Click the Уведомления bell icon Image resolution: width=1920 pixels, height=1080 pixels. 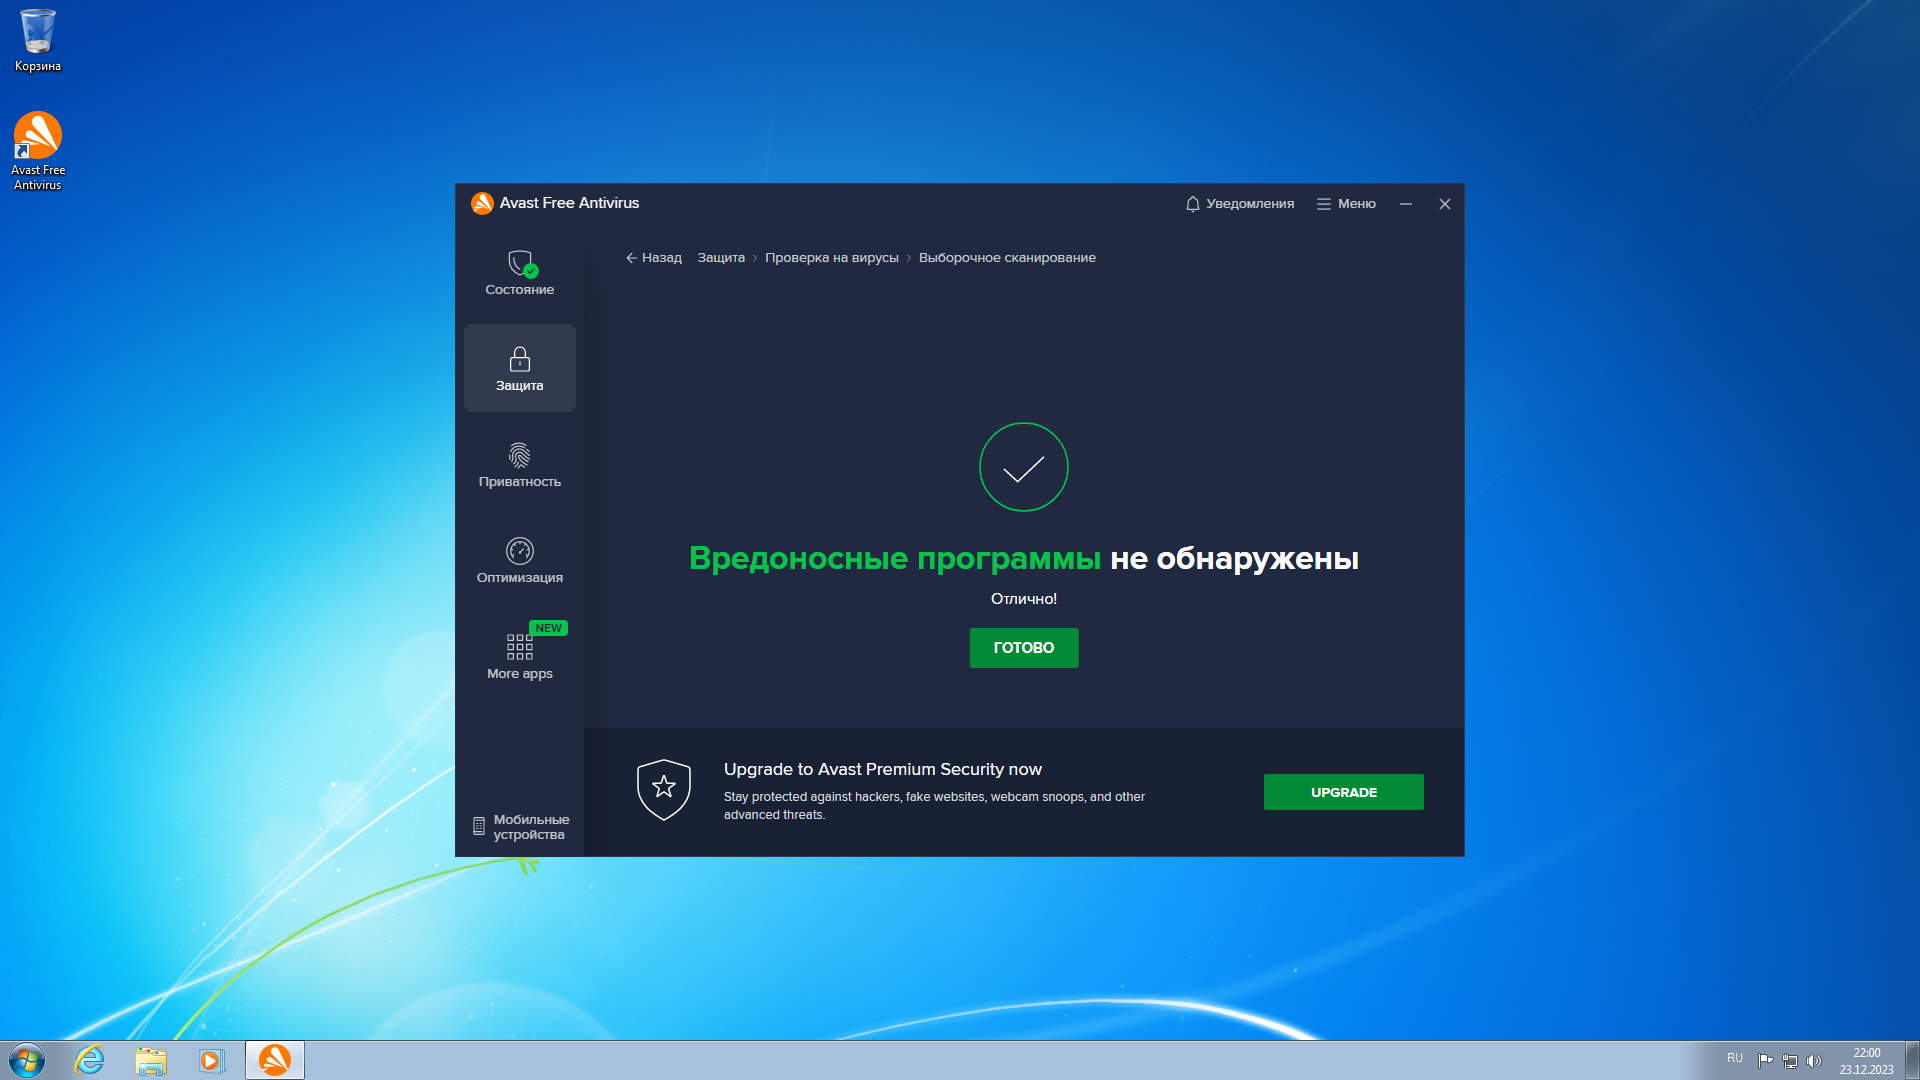click(1192, 204)
